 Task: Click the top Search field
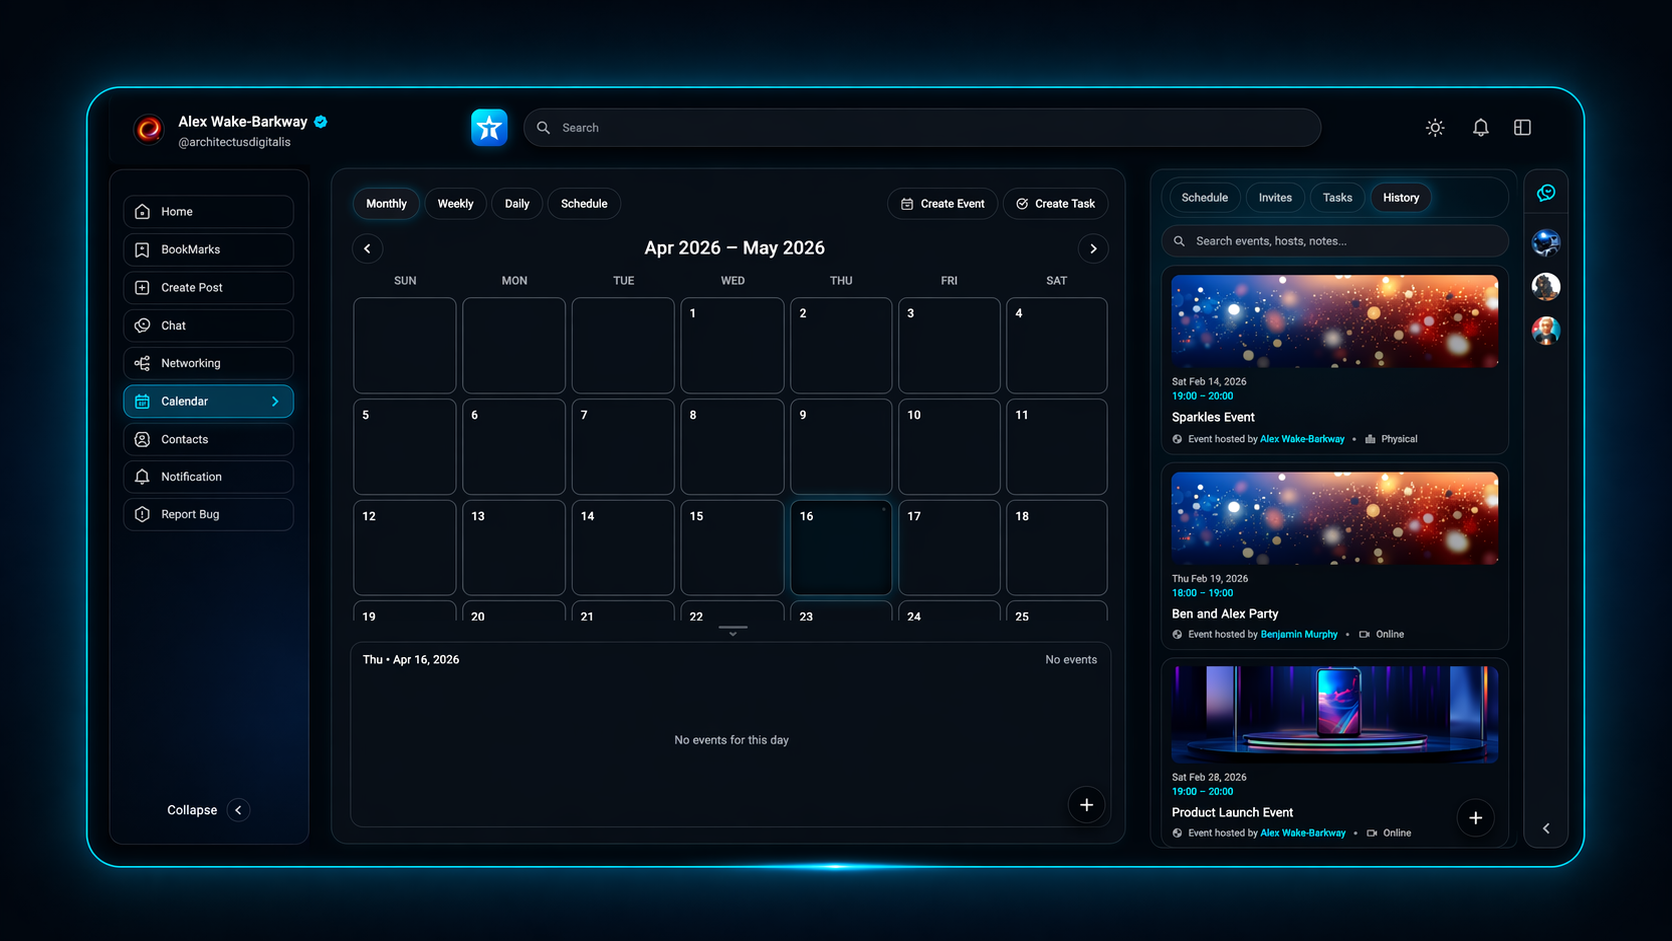922,128
